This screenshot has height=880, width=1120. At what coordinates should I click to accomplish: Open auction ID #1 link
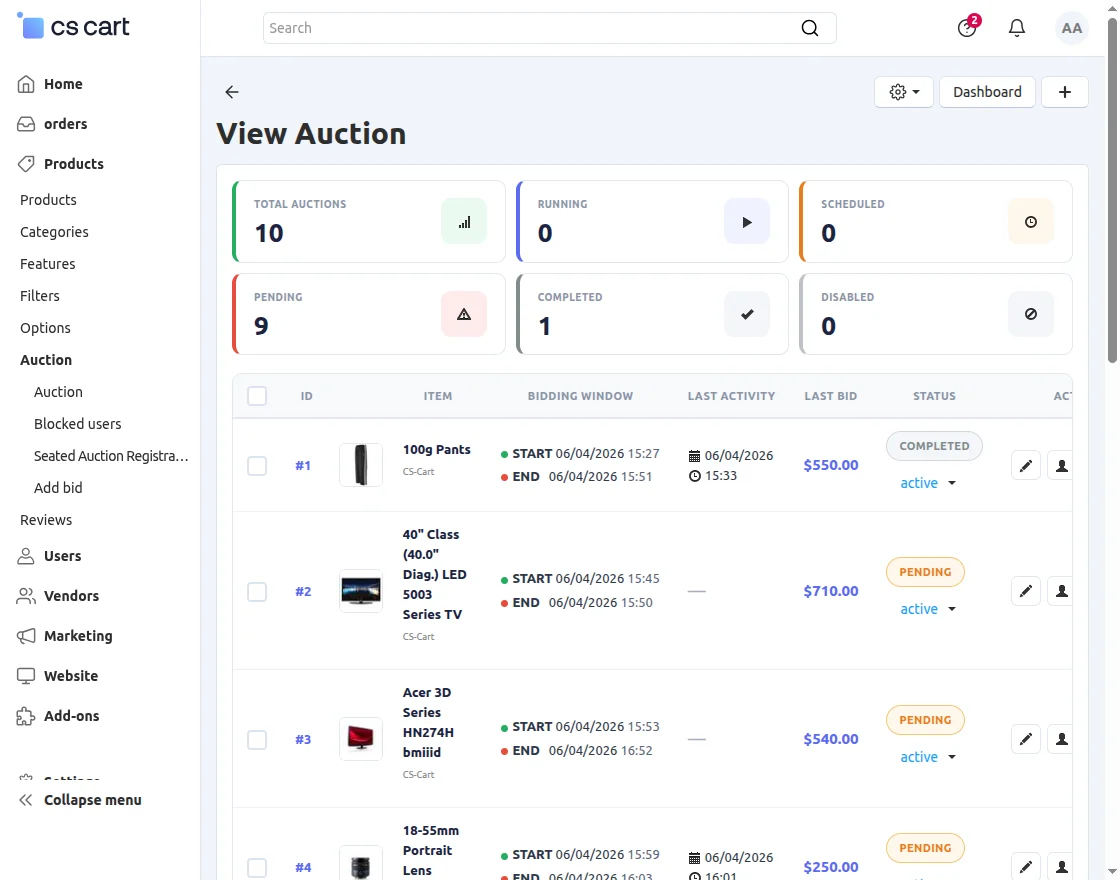(303, 466)
